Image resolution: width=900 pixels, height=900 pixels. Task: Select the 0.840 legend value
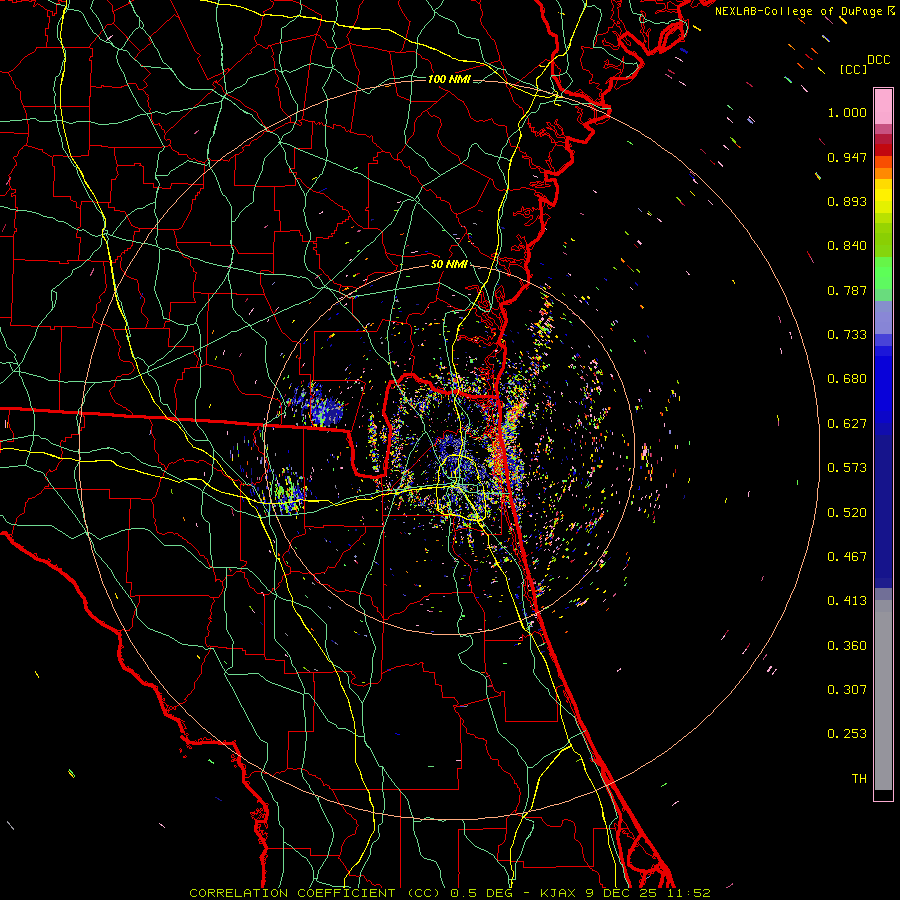847,246
